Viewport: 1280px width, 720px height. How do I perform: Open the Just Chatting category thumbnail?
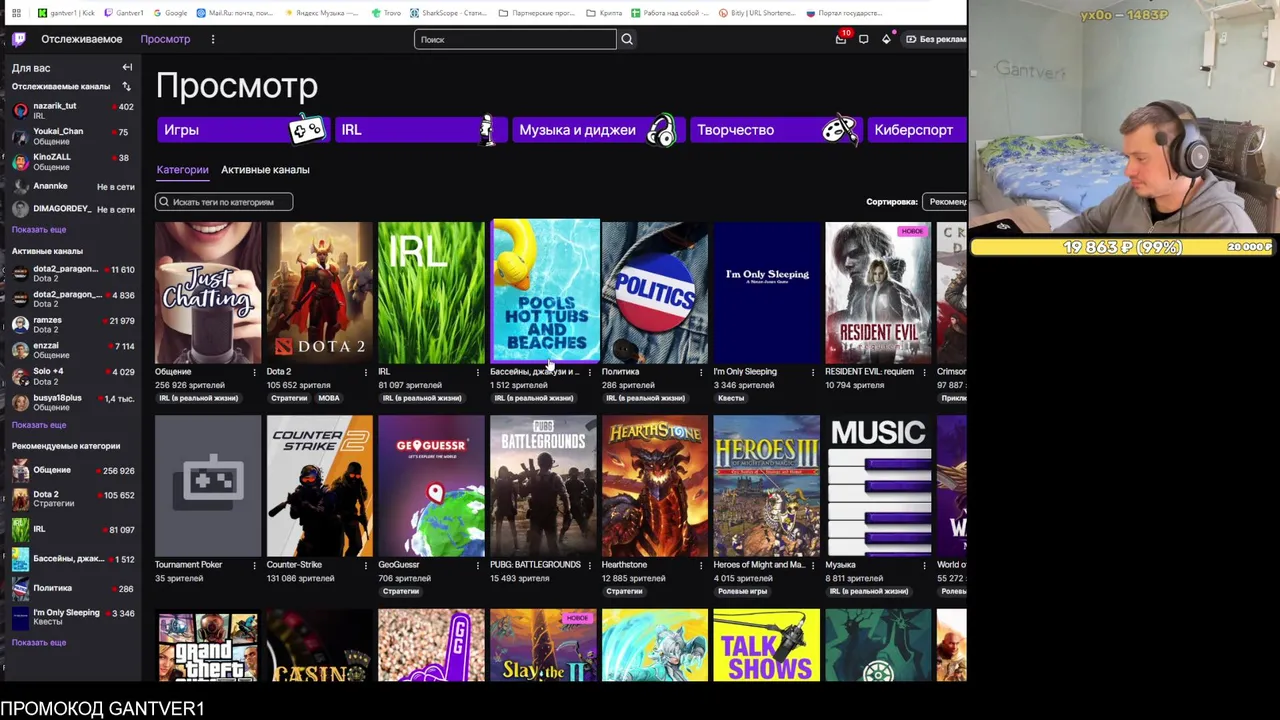click(x=208, y=292)
